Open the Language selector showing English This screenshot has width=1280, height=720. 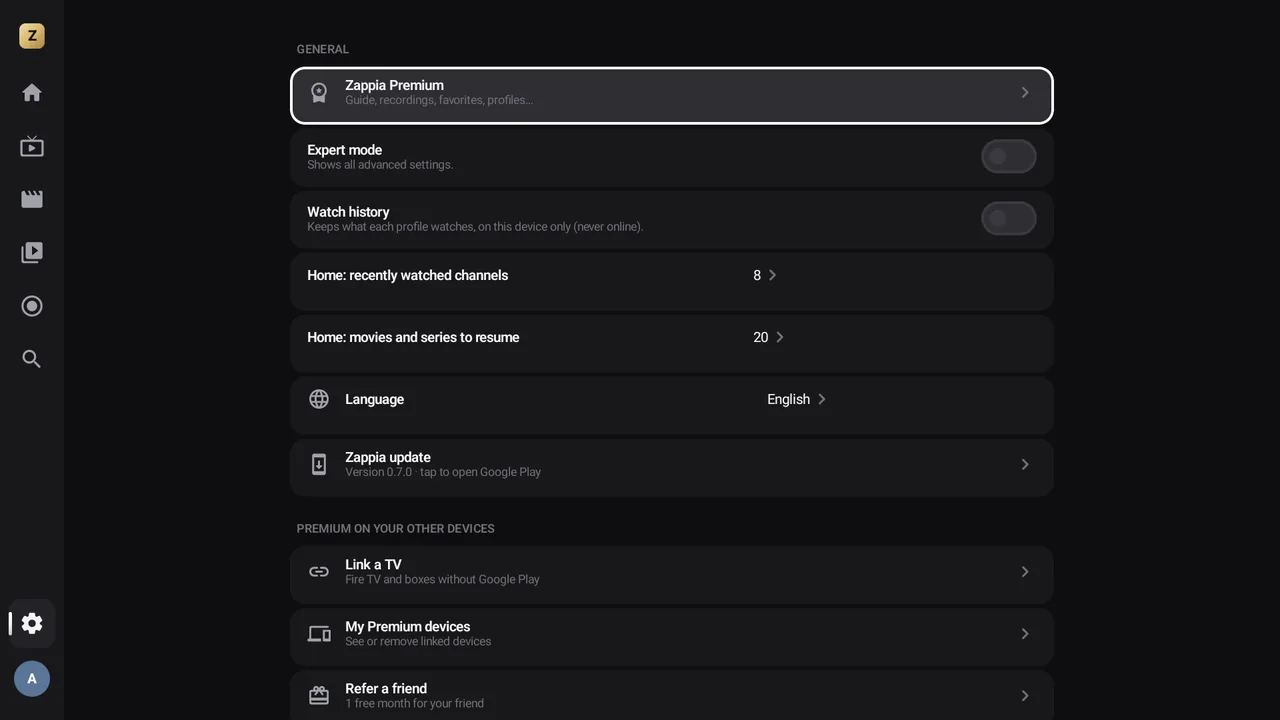click(x=797, y=399)
